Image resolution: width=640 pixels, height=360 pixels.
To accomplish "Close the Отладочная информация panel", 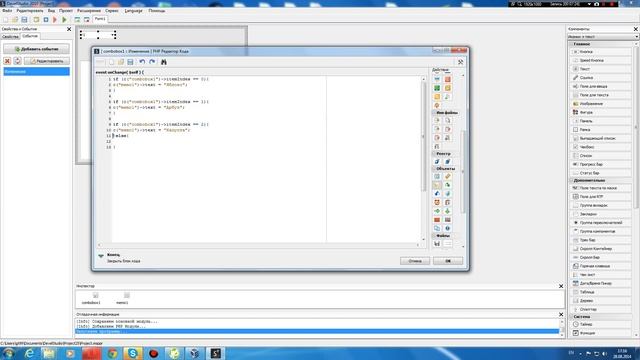I will tap(561, 314).
